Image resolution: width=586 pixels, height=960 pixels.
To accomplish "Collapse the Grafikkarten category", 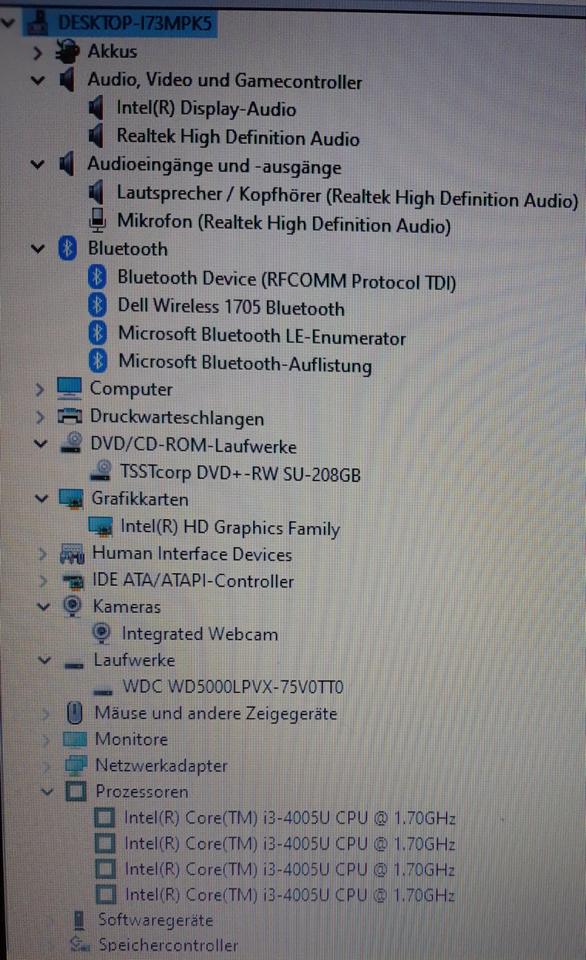I will [x=41, y=498].
